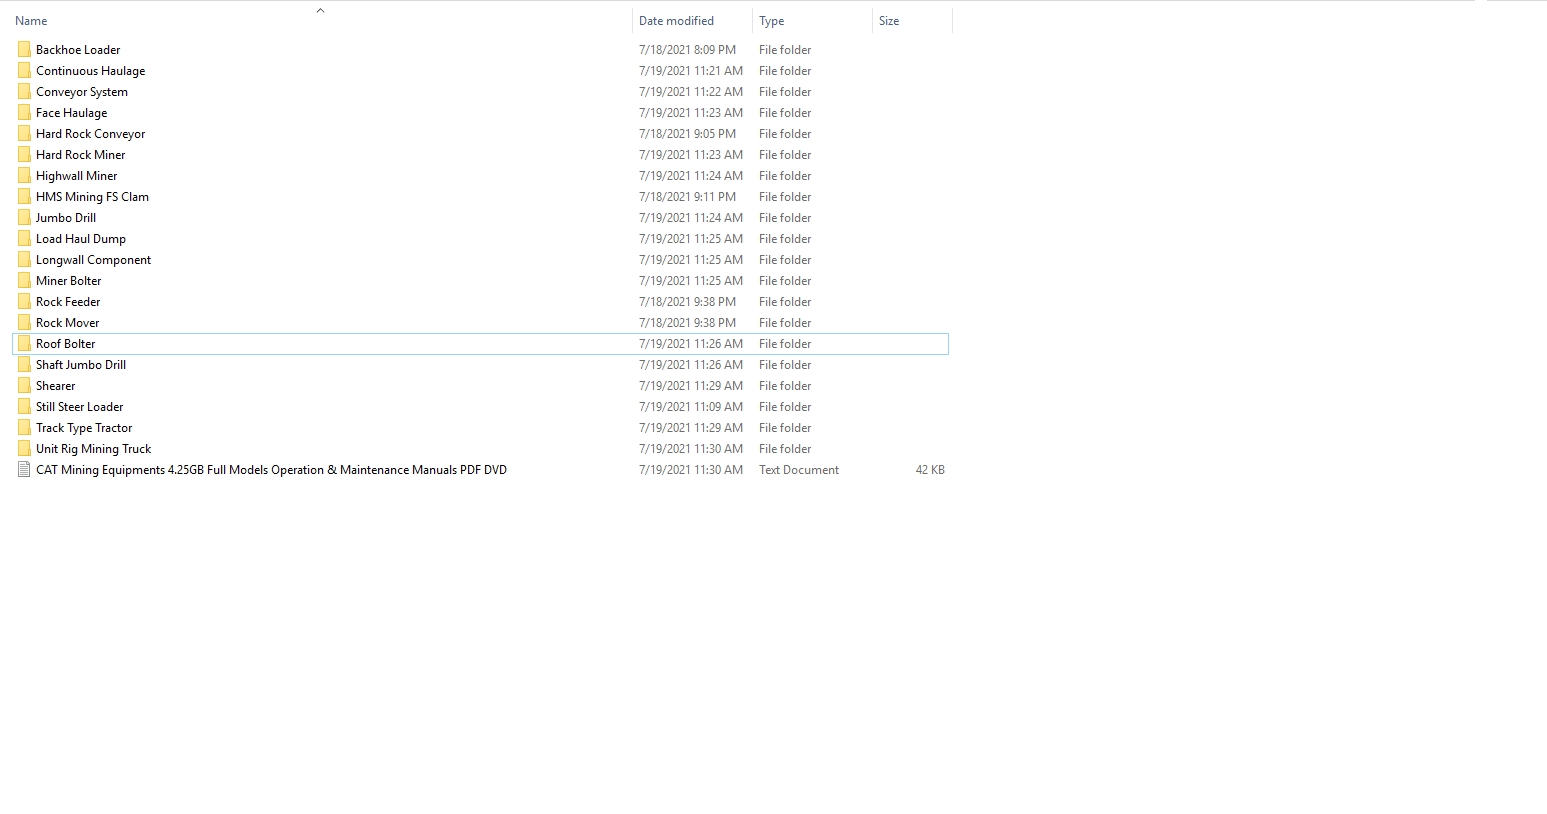Select the Shaft Jumbo Drill folder name
Screen dimensions: 1547x814
coord(81,364)
